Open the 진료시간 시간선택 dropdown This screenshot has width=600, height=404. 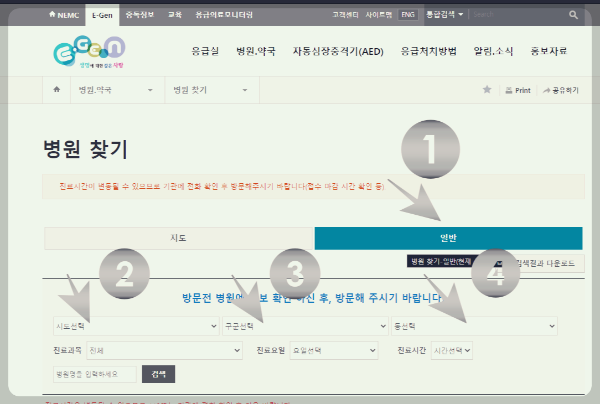tap(452, 350)
